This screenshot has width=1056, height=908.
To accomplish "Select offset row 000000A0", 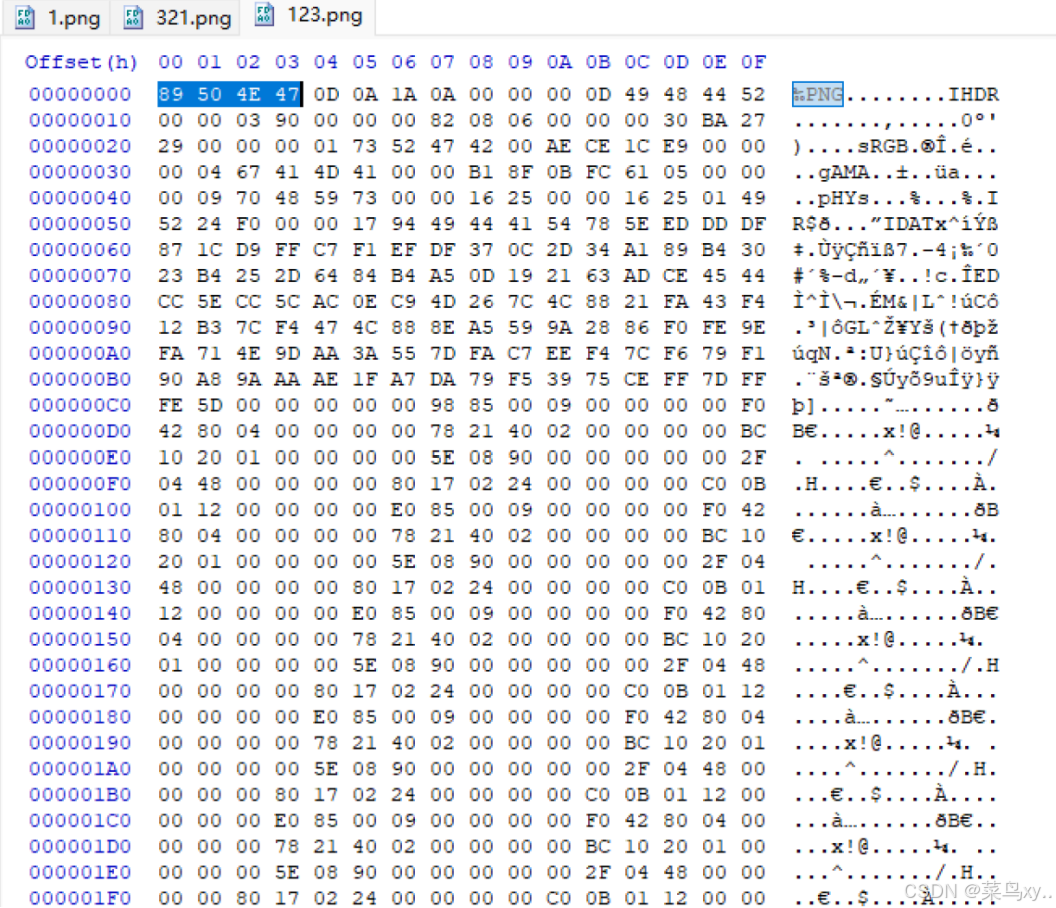I will coord(80,354).
